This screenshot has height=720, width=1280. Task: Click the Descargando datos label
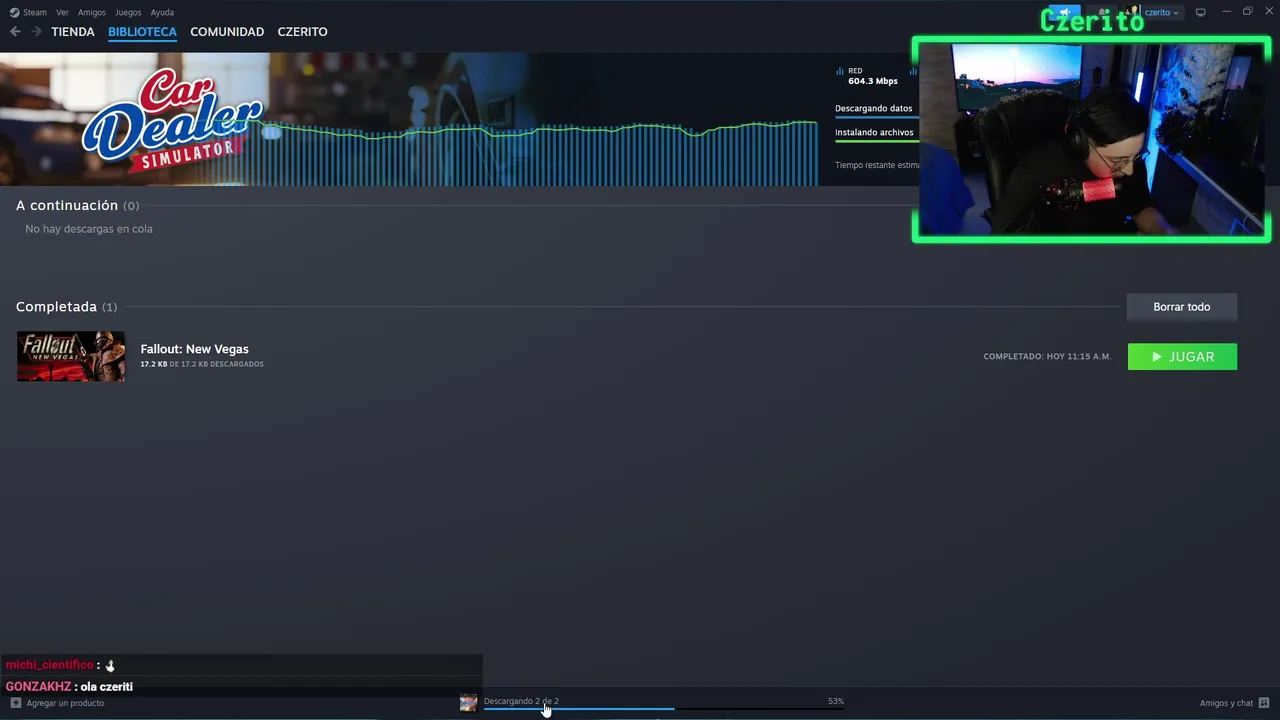point(874,108)
